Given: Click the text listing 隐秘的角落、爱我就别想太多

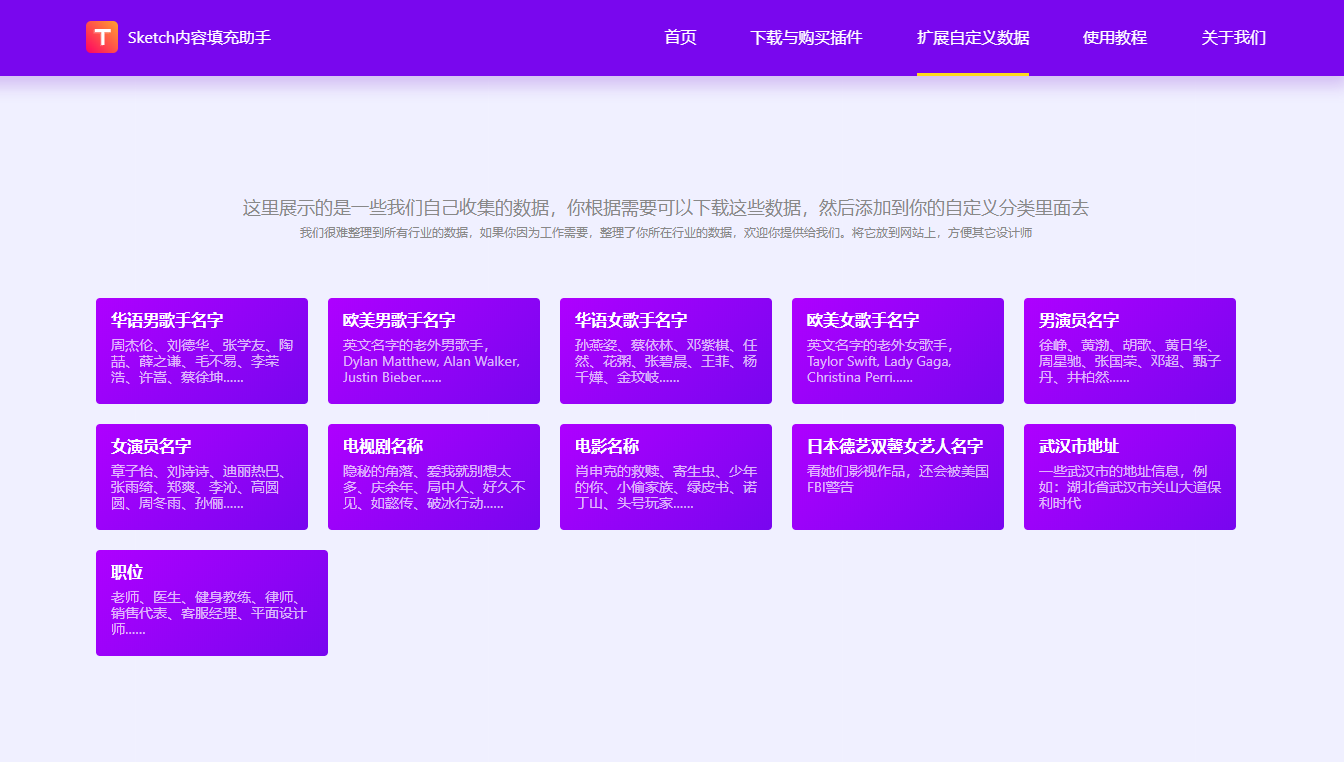Looking at the screenshot, I should tap(434, 487).
